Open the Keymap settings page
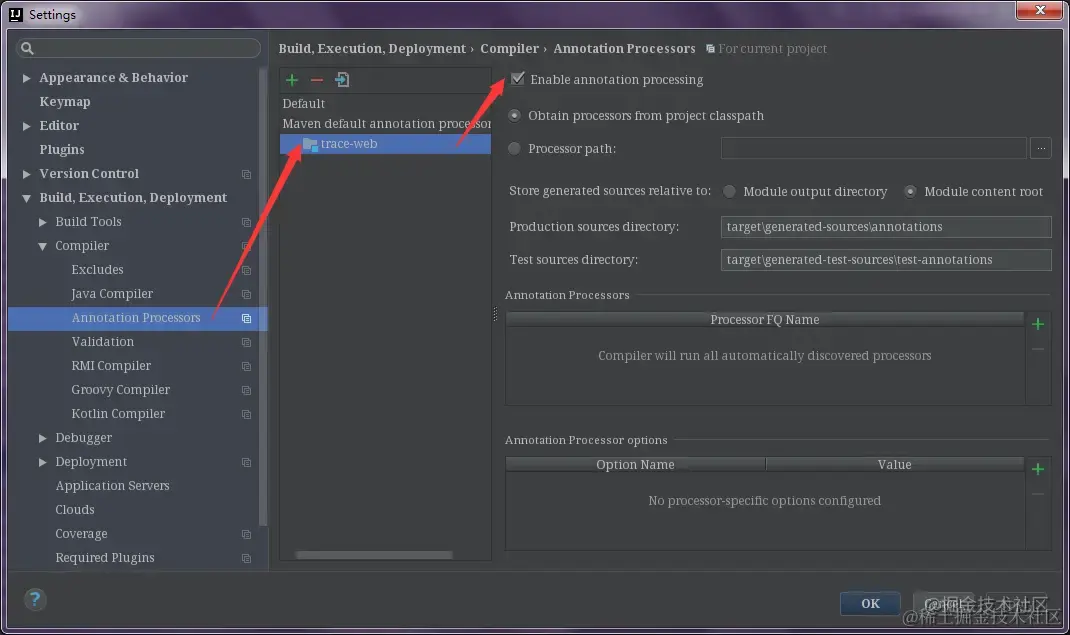The width and height of the screenshot is (1070, 635). click(65, 102)
